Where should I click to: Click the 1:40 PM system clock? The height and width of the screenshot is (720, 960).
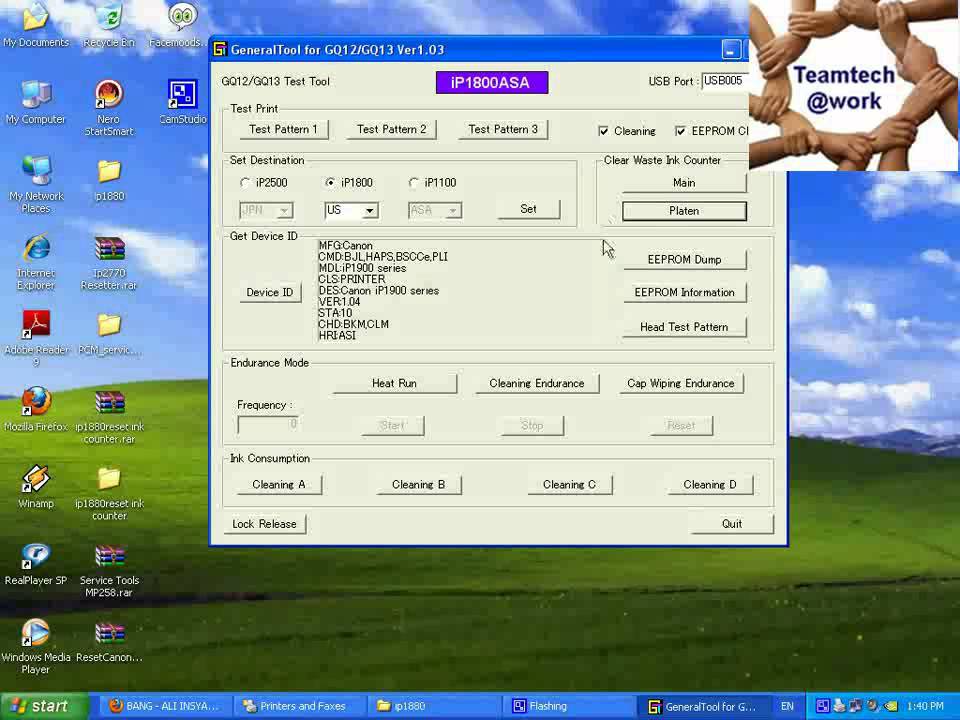[x=924, y=706]
